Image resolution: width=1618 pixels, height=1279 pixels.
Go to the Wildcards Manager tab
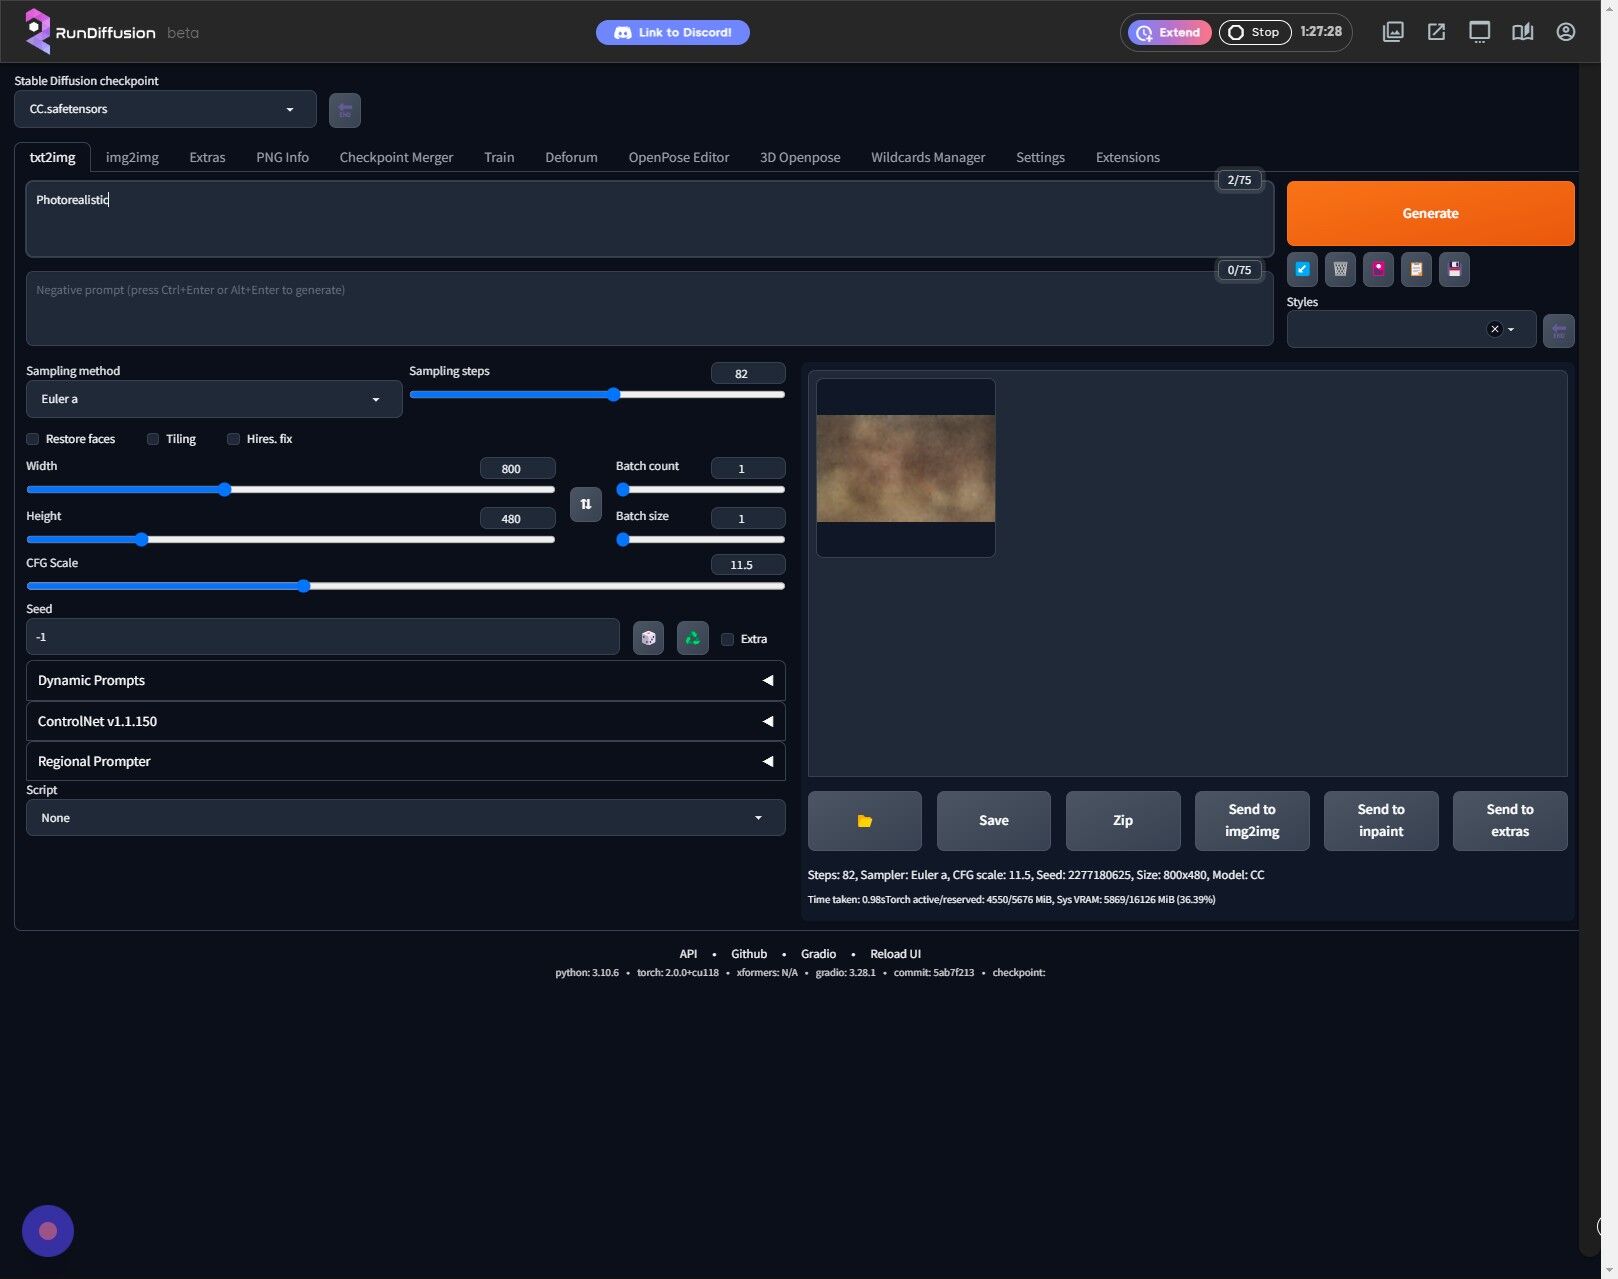928,157
